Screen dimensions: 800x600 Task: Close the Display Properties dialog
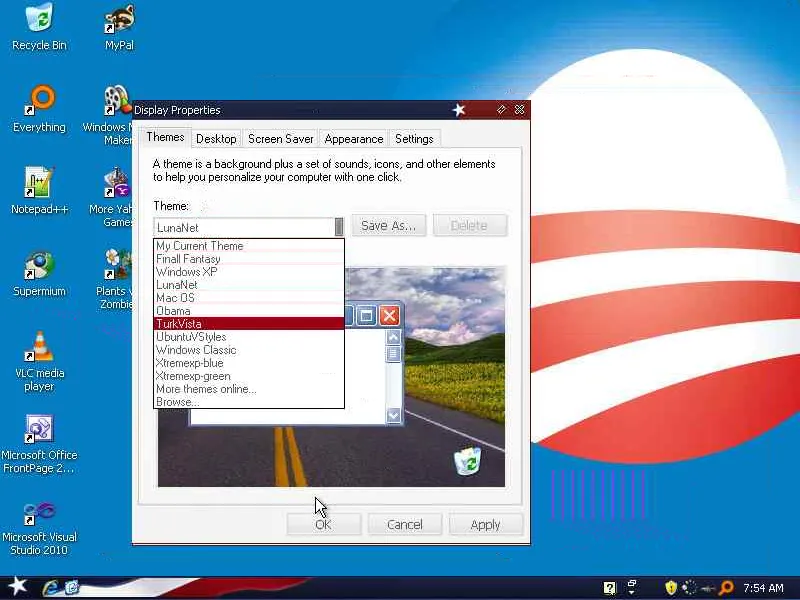coord(519,110)
